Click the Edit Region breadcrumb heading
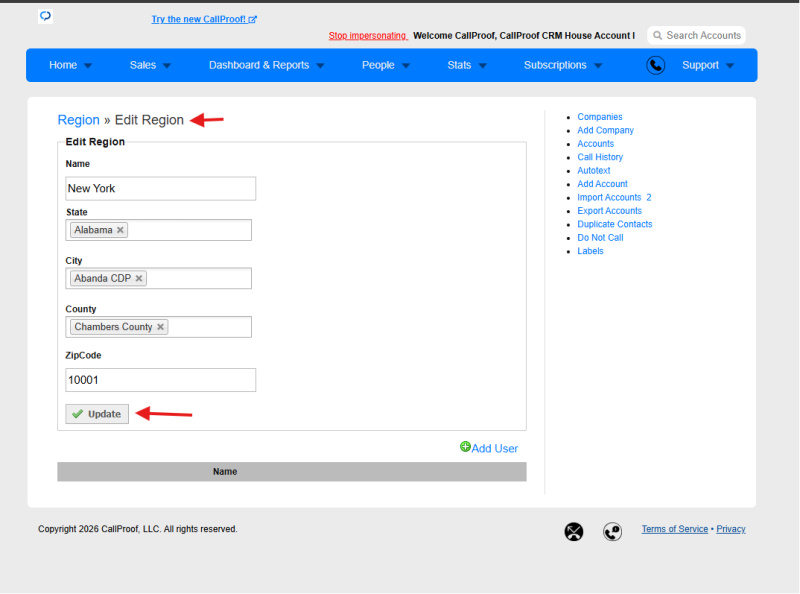Screen dimensions: 800x594 (149, 120)
